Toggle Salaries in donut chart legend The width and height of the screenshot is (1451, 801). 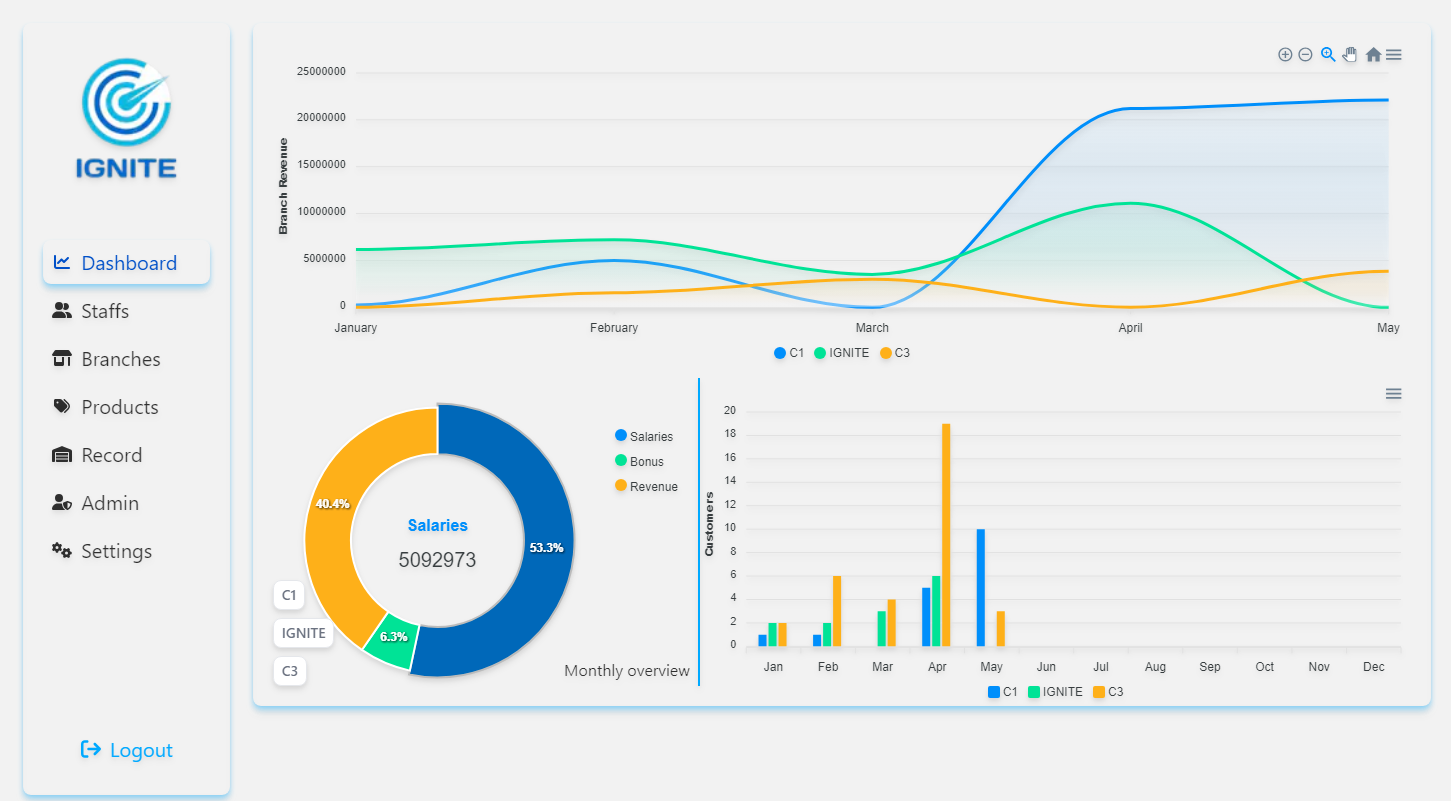pos(644,436)
